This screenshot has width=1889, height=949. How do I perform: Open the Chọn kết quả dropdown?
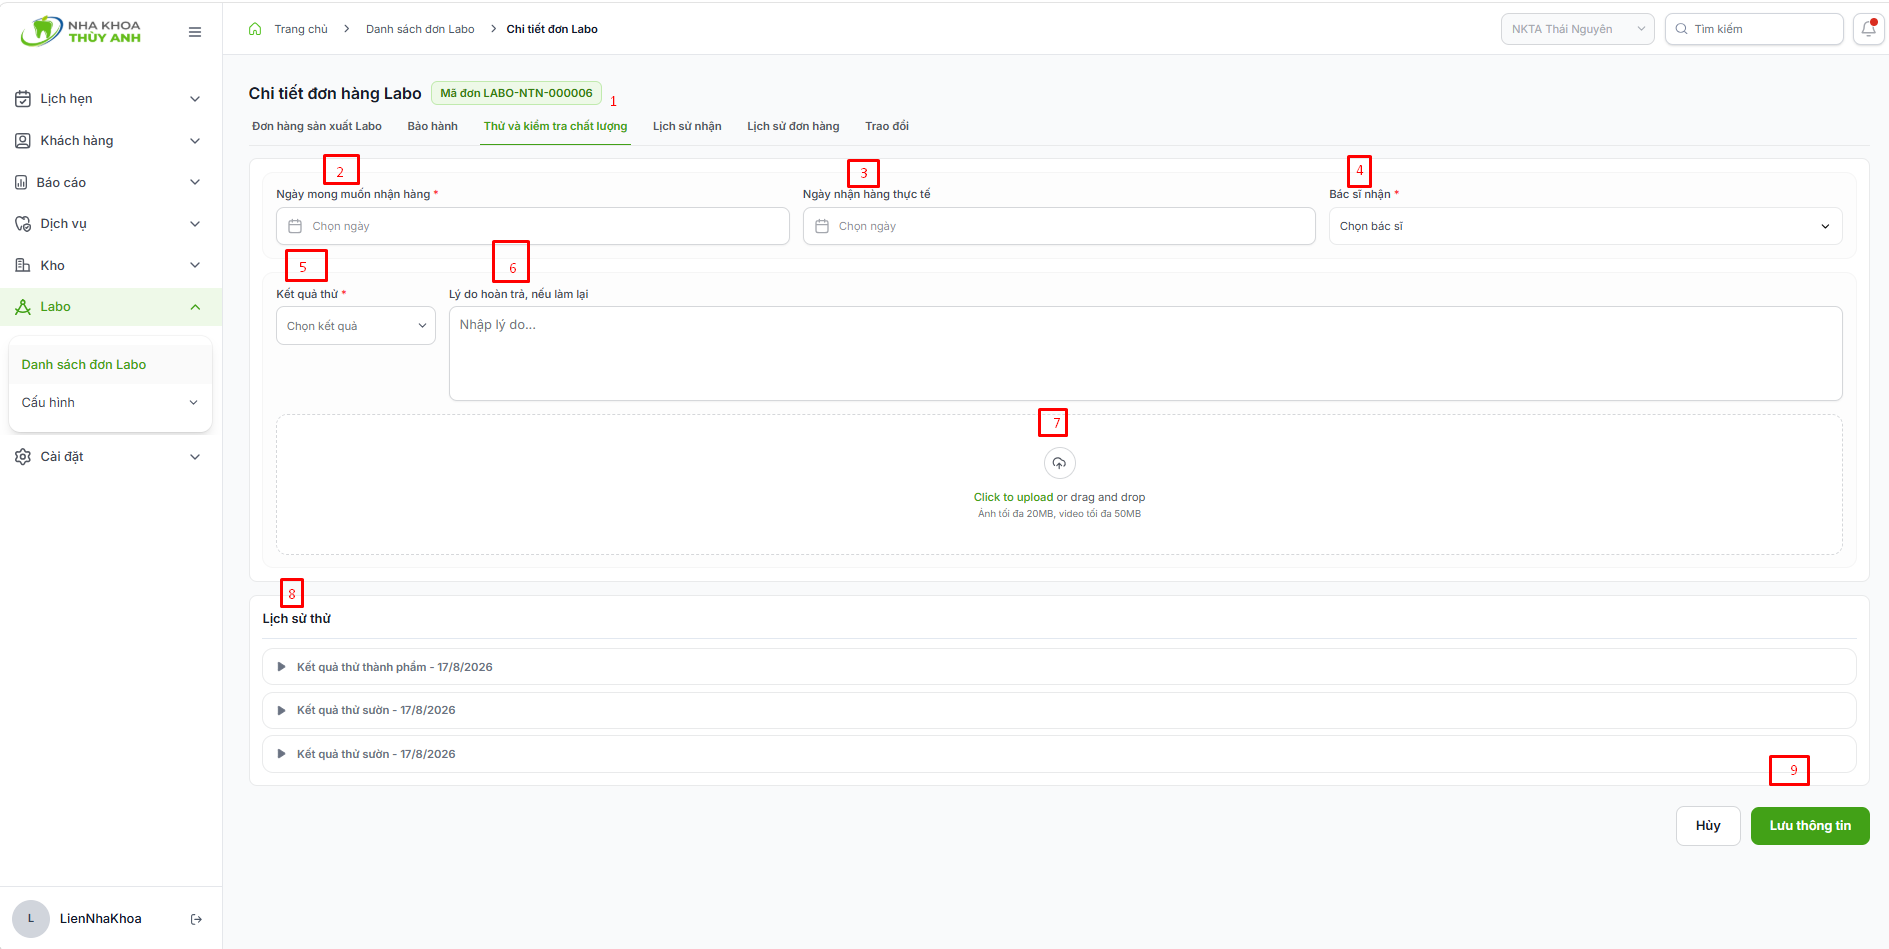point(356,326)
